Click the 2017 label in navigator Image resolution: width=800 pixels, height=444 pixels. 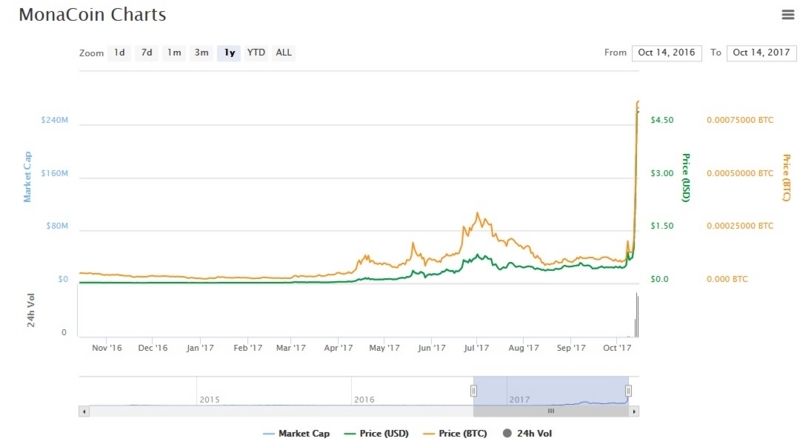coord(519,400)
